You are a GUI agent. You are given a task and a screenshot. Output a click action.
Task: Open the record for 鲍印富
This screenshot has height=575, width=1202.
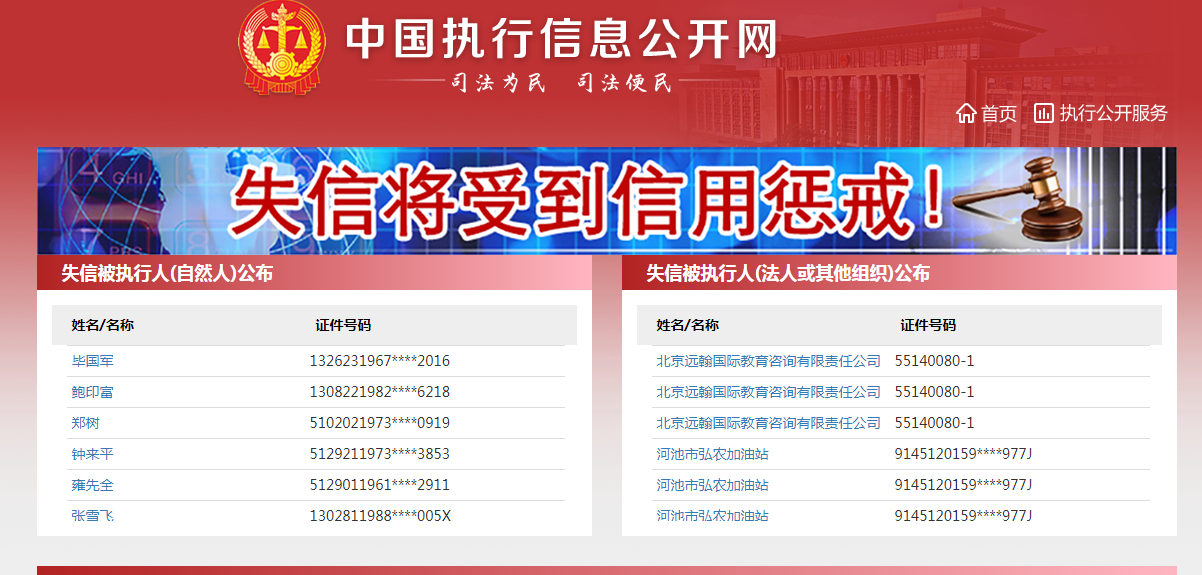point(93,392)
